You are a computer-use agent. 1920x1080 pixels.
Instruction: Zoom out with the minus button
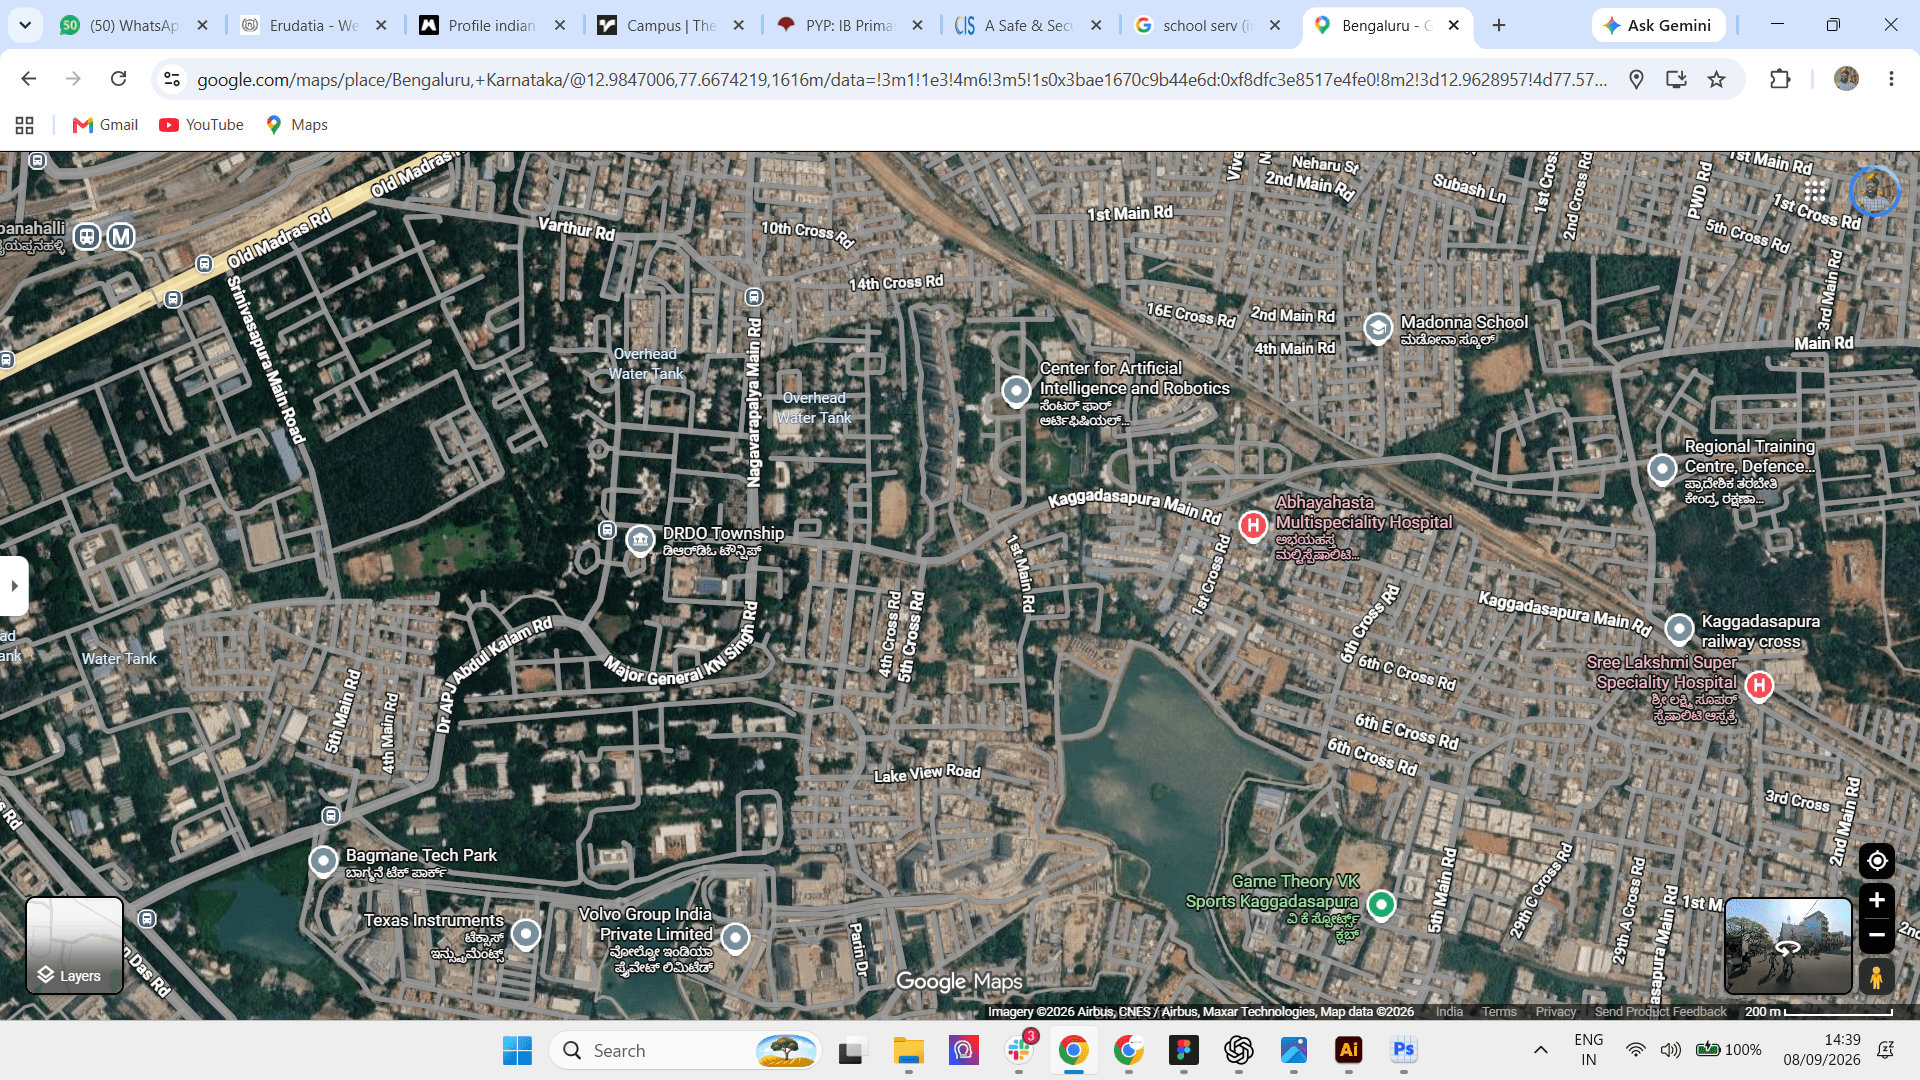pyautogui.click(x=1876, y=936)
